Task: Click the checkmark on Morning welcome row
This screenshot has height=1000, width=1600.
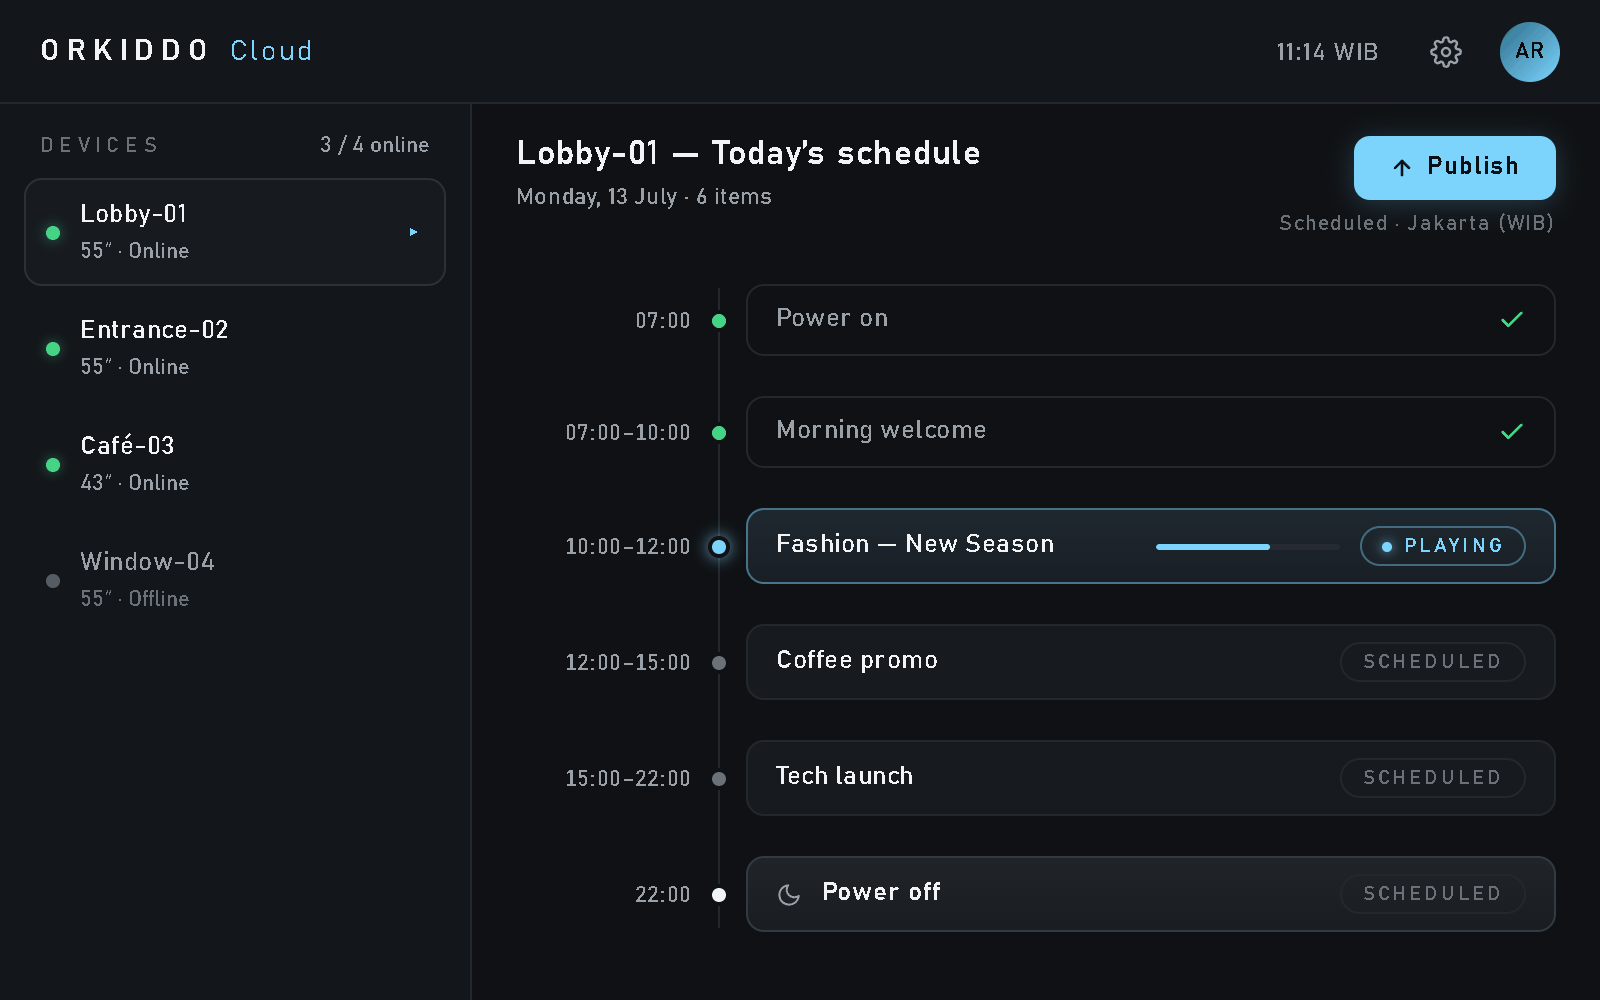Action: (x=1512, y=431)
